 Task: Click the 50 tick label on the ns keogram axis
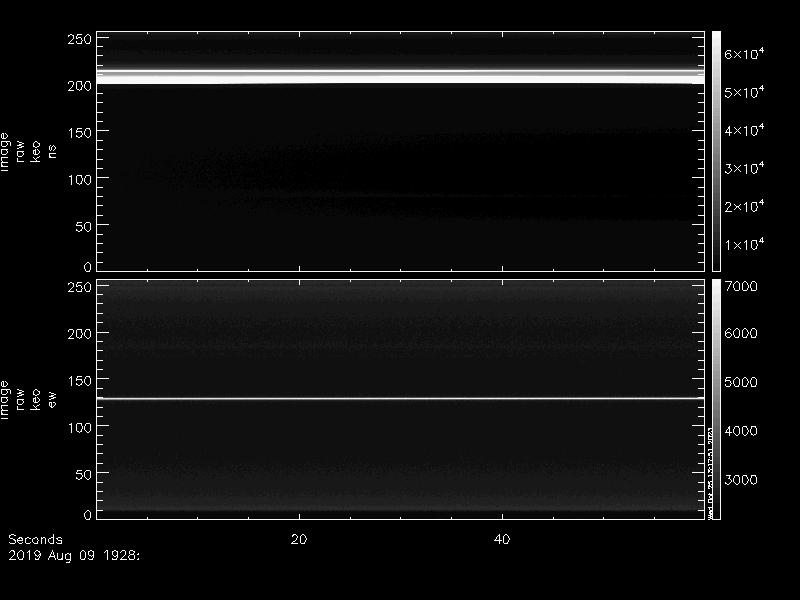point(83,227)
